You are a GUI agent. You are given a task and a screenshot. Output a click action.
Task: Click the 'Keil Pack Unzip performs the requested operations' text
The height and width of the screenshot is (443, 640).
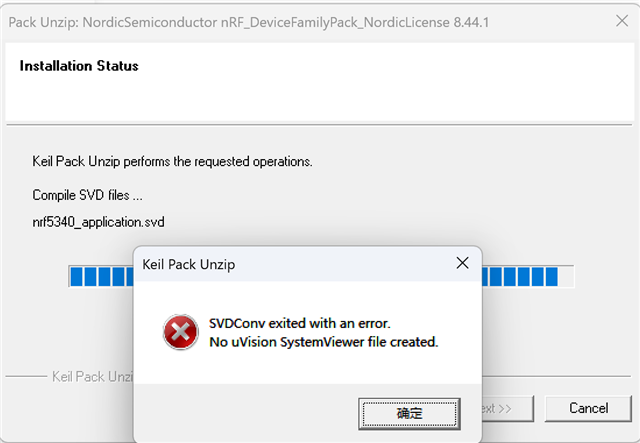(172, 162)
